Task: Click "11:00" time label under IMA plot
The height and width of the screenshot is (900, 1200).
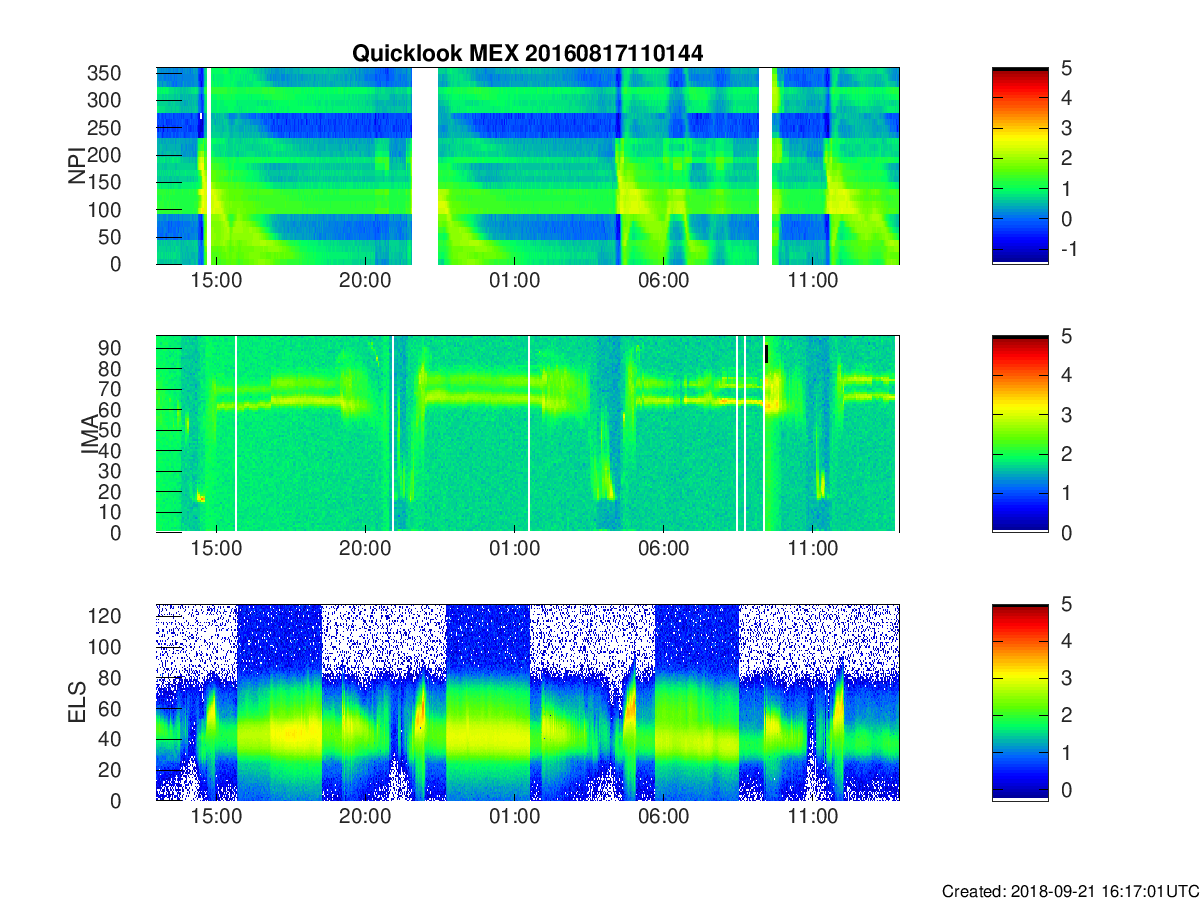Action: 813,549
